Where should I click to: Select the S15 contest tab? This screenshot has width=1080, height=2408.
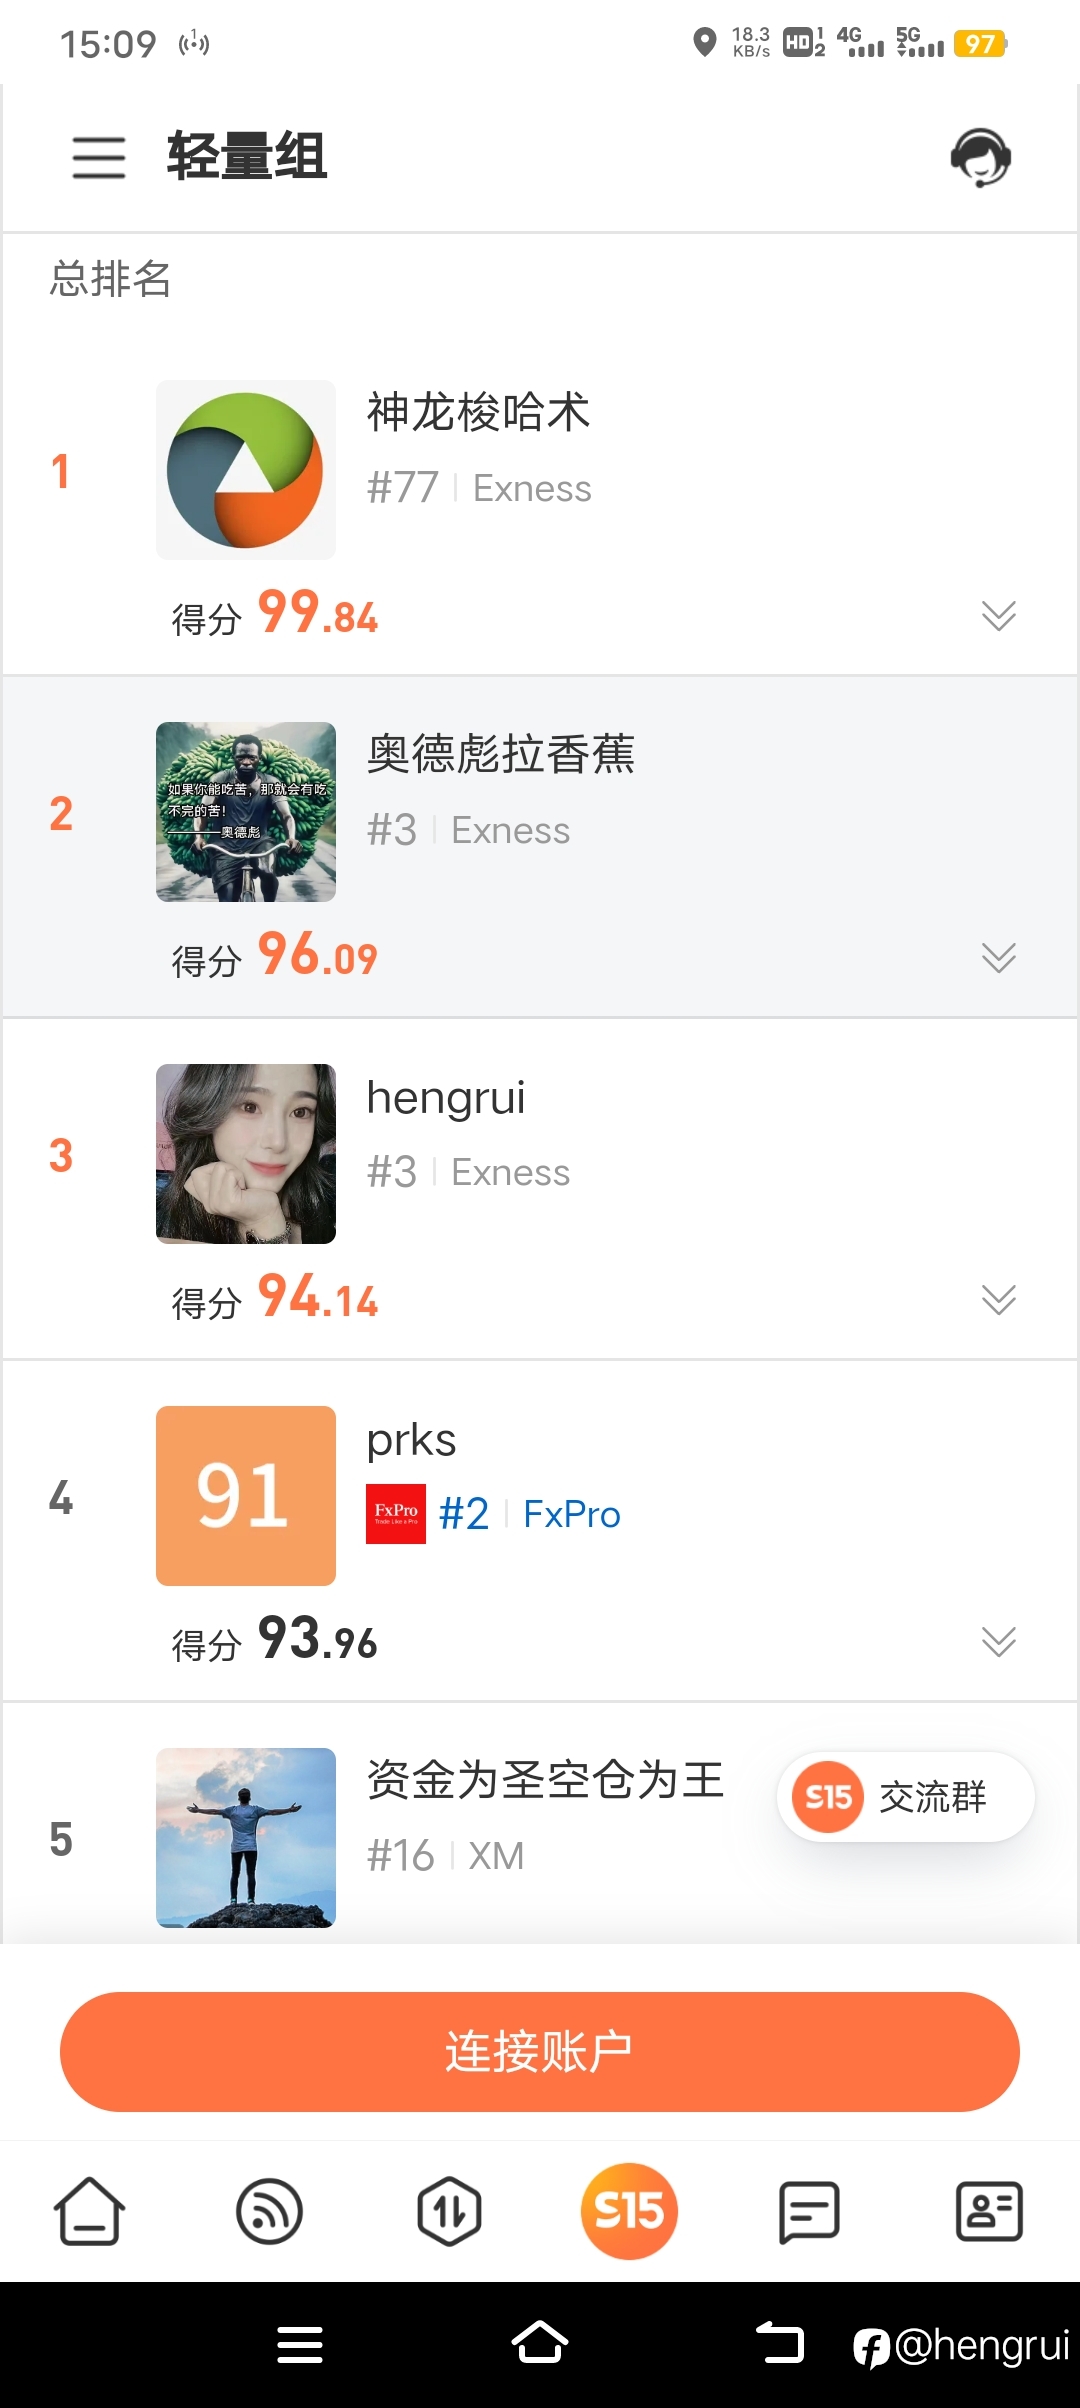[x=629, y=2211]
